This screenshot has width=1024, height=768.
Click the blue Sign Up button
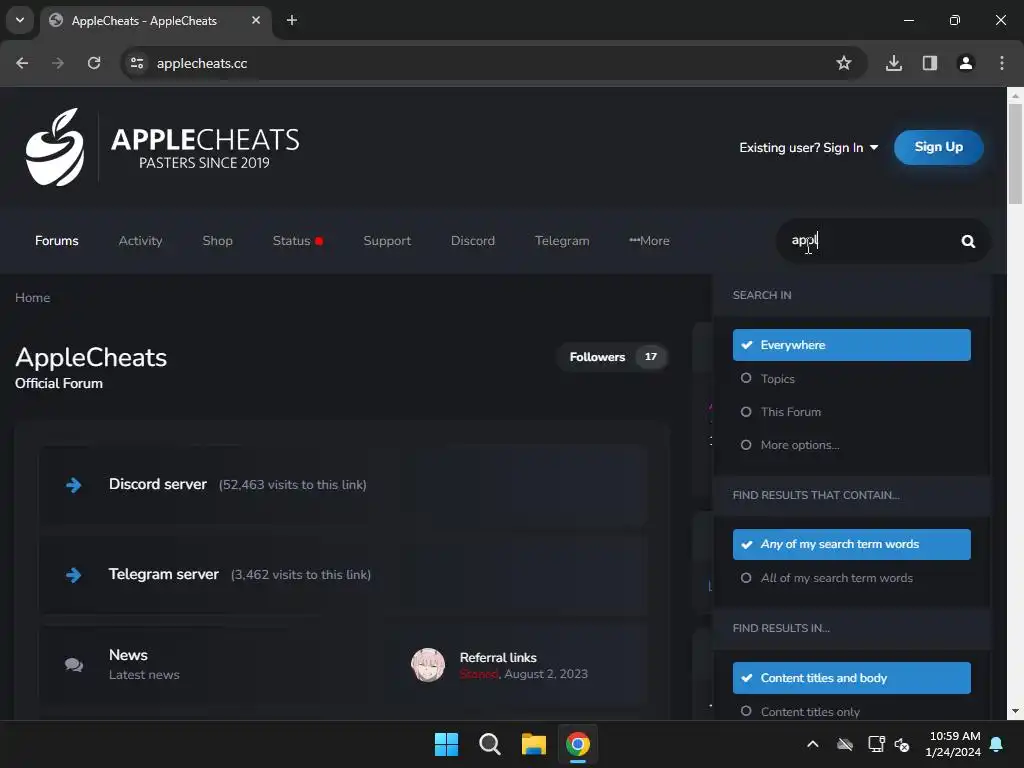938,147
